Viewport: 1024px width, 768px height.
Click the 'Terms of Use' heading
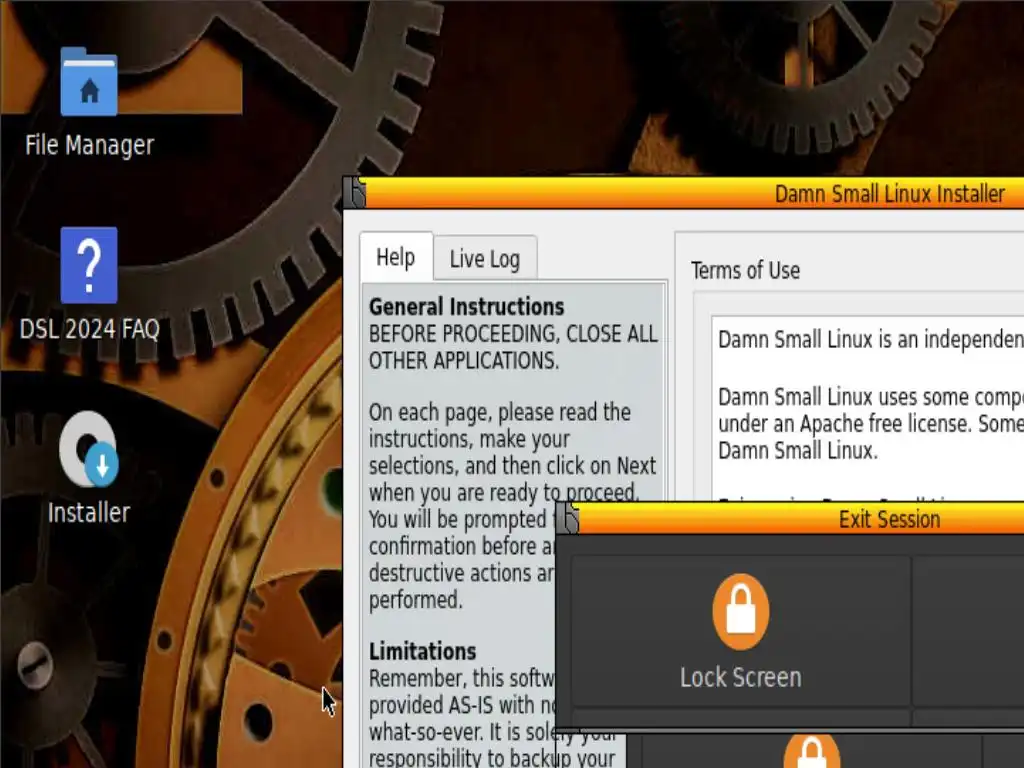(745, 270)
